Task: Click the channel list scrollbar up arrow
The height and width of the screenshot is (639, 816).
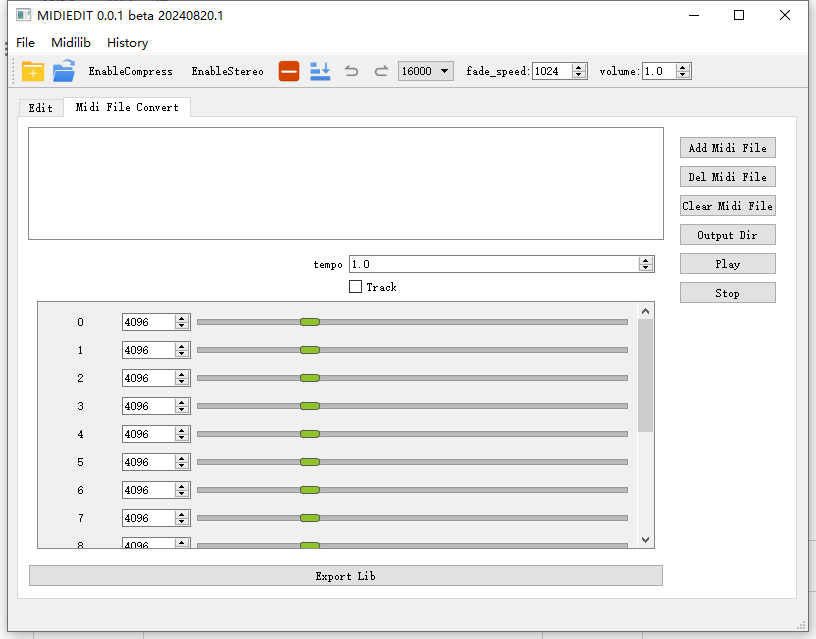Action: (645, 311)
